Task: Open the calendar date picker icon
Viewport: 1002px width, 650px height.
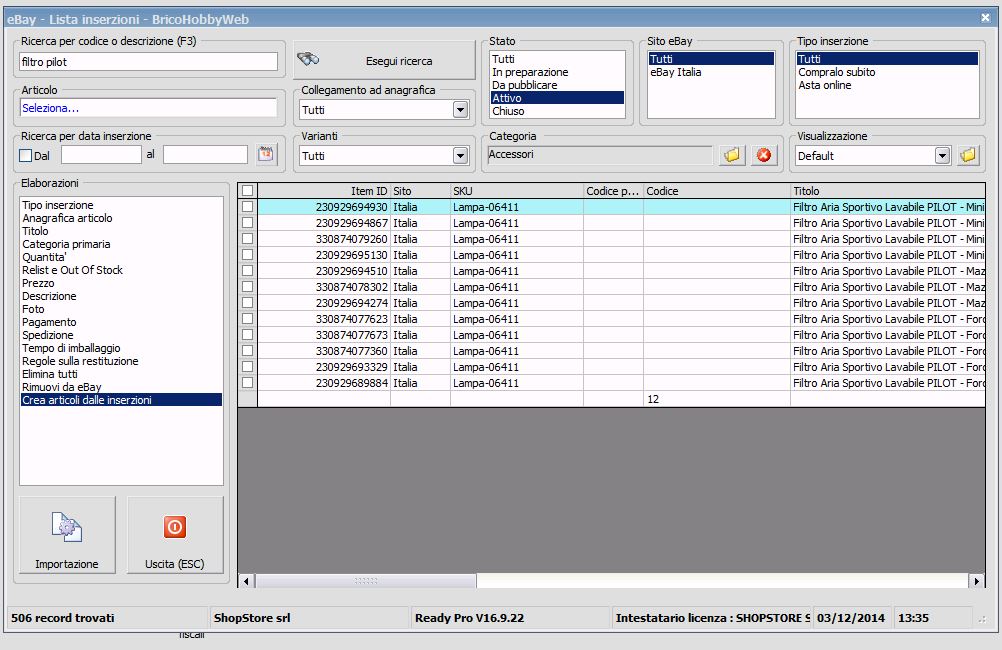Action: 265,154
